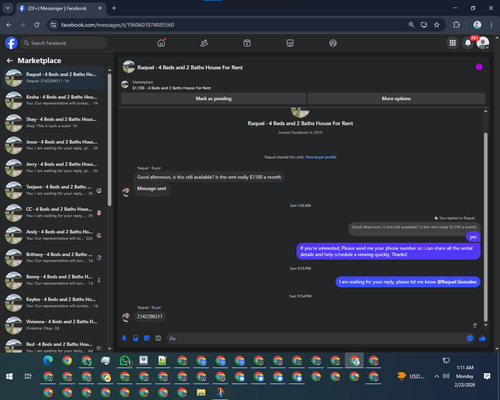The image size is (500, 400).
Task: Click the 'I am waiting for your reply' message
Action: (408, 282)
